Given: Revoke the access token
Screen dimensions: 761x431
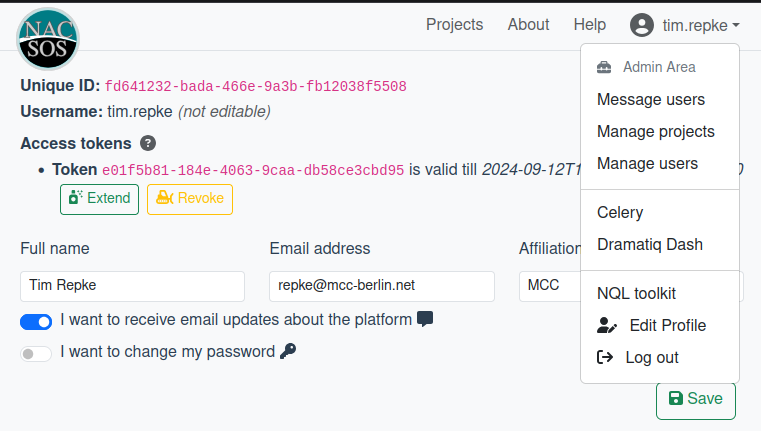Looking at the screenshot, I should [x=190, y=199].
